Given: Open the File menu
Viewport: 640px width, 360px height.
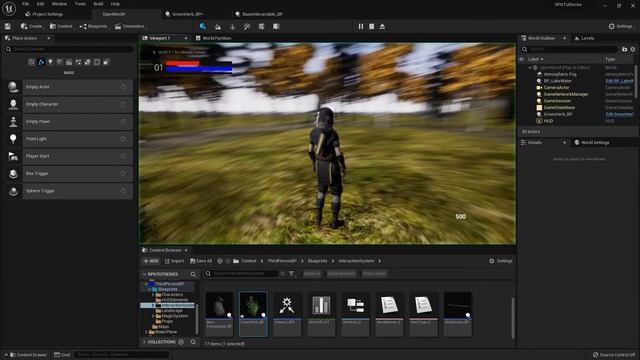Looking at the screenshot, I should coord(25,4).
